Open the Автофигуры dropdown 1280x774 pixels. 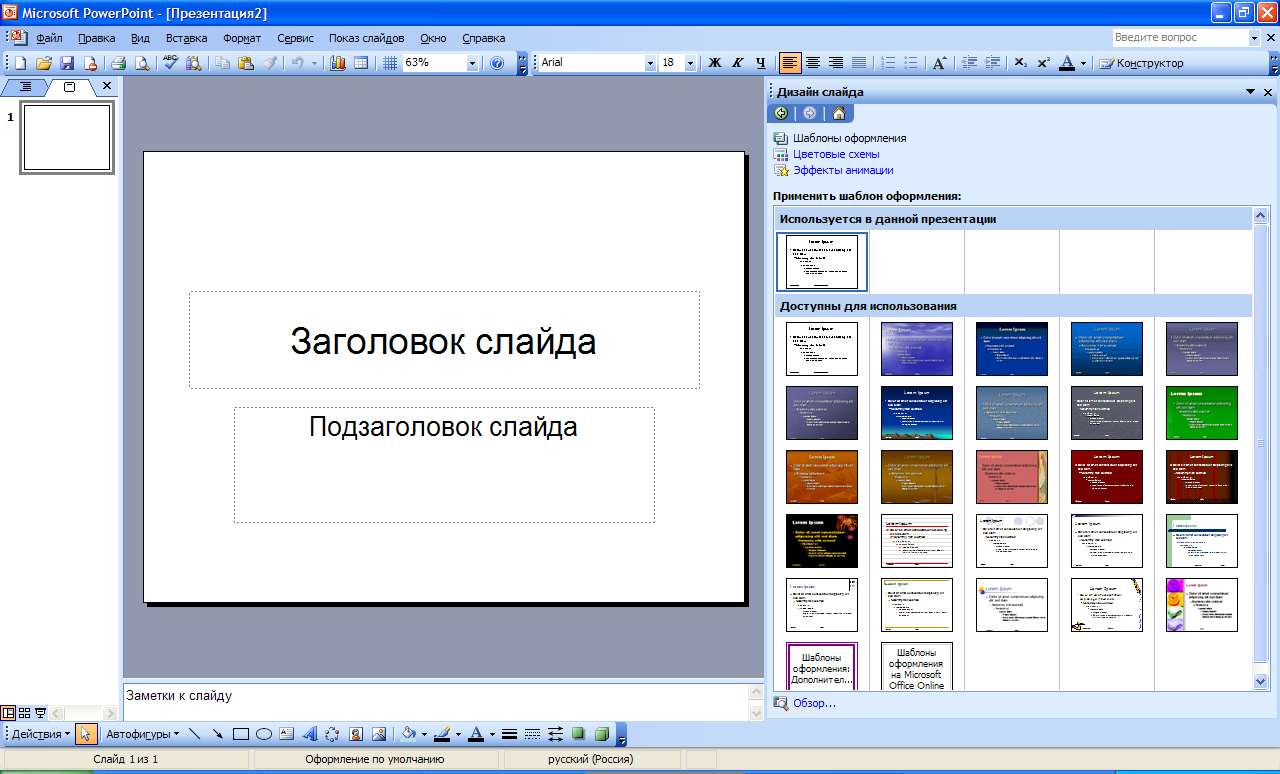coord(142,734)
